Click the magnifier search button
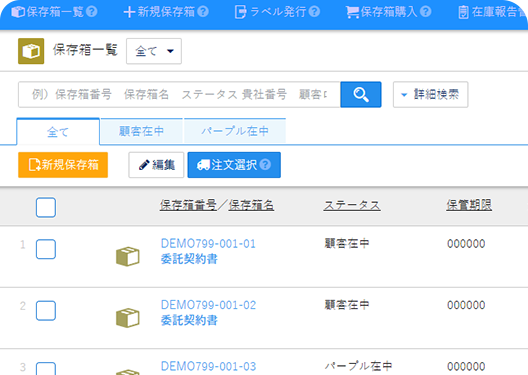The width and height of the screenshot is (528, 375). 361,95
